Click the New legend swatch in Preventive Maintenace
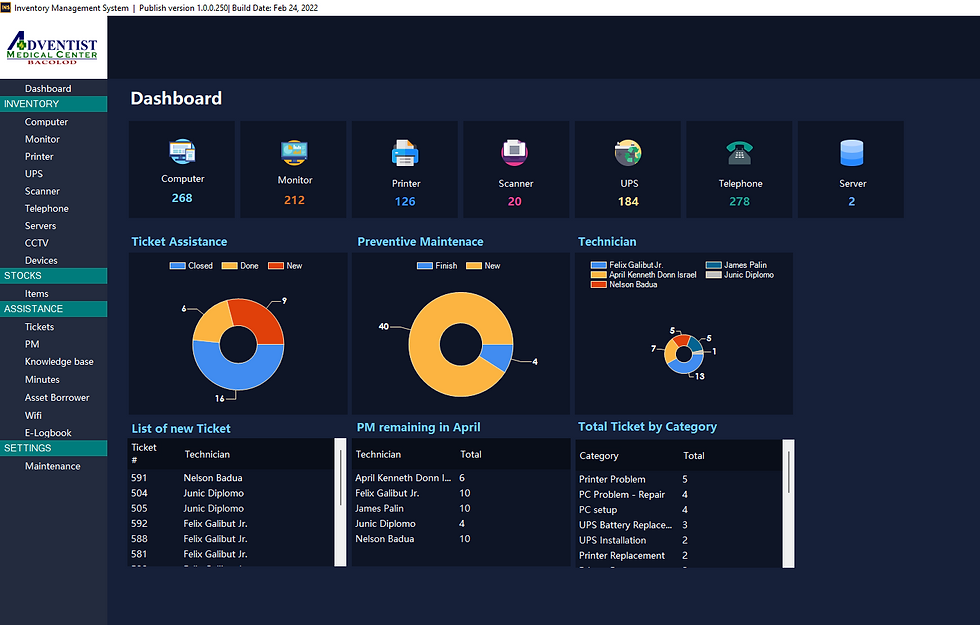 click(x=474, y=266)
